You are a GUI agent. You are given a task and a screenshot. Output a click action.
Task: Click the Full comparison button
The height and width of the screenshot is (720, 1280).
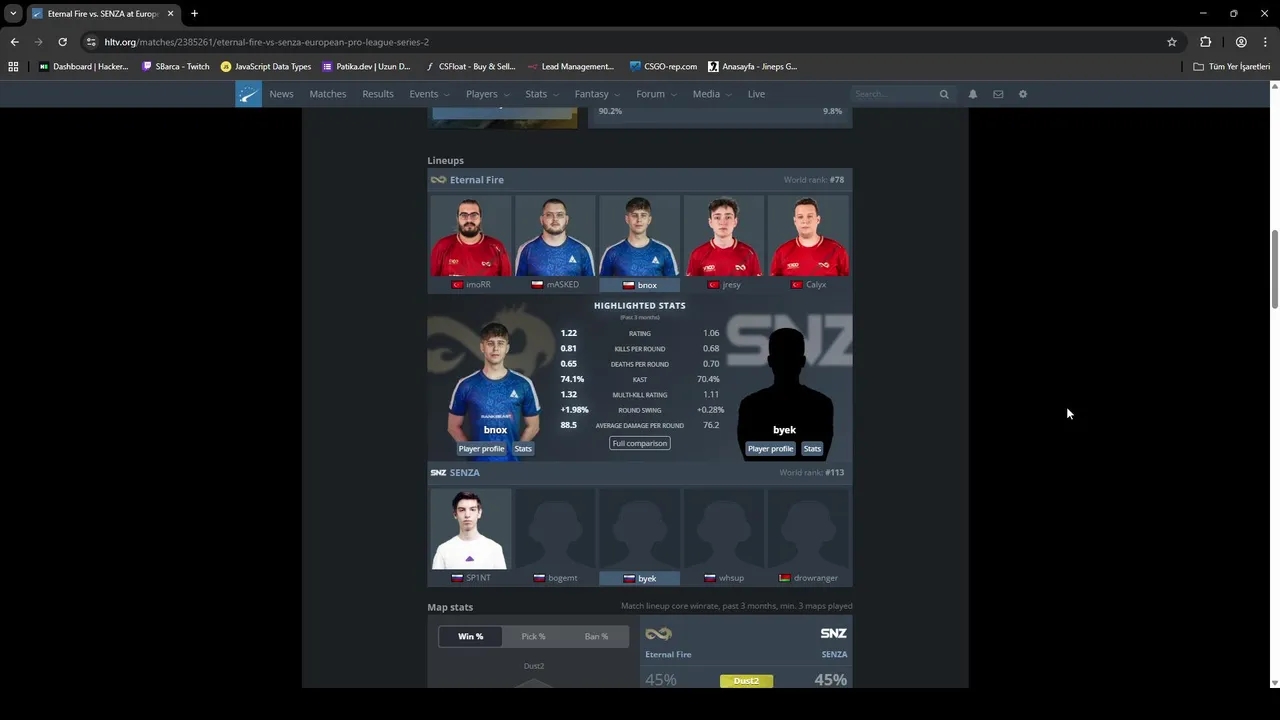click(639, 443)
